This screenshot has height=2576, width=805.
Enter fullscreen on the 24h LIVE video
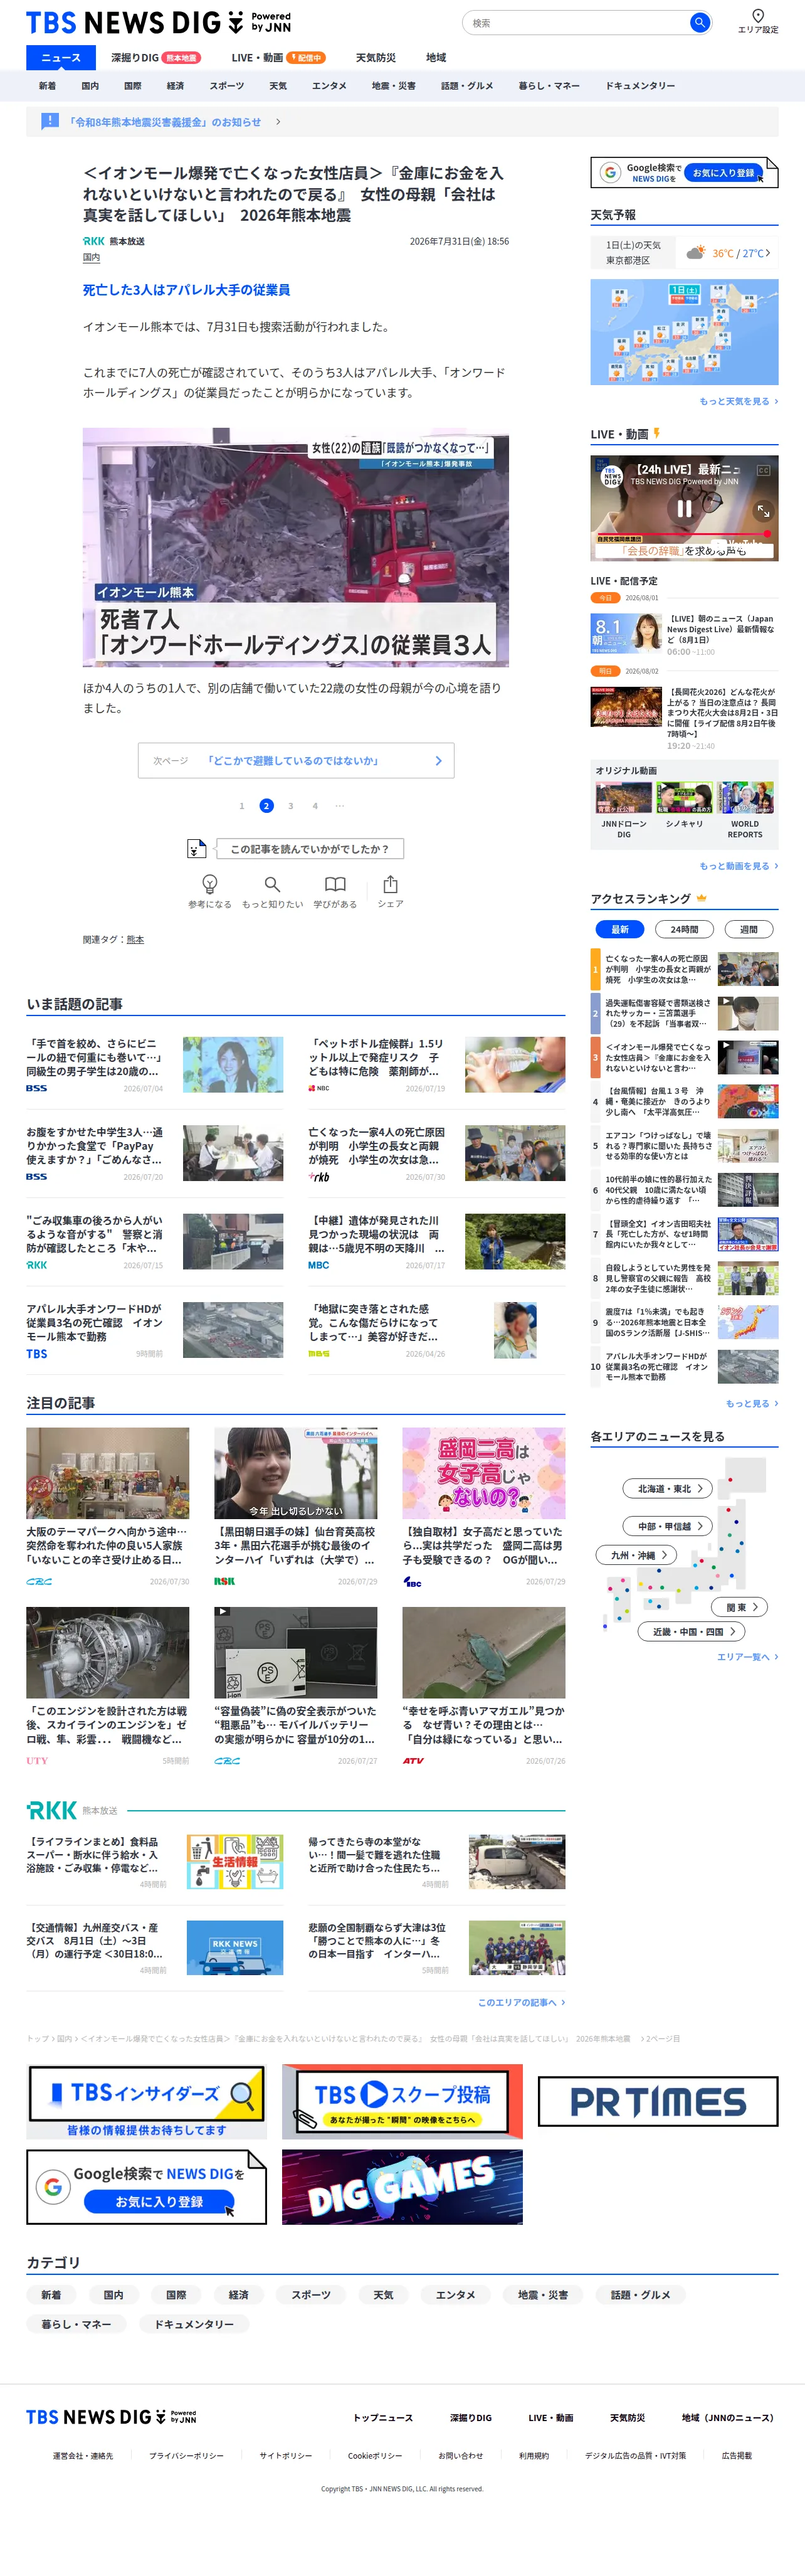(x=763, y=510)
